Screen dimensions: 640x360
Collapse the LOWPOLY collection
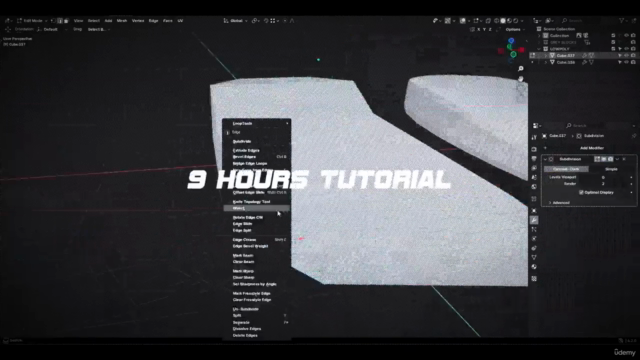tap(539, 49)
